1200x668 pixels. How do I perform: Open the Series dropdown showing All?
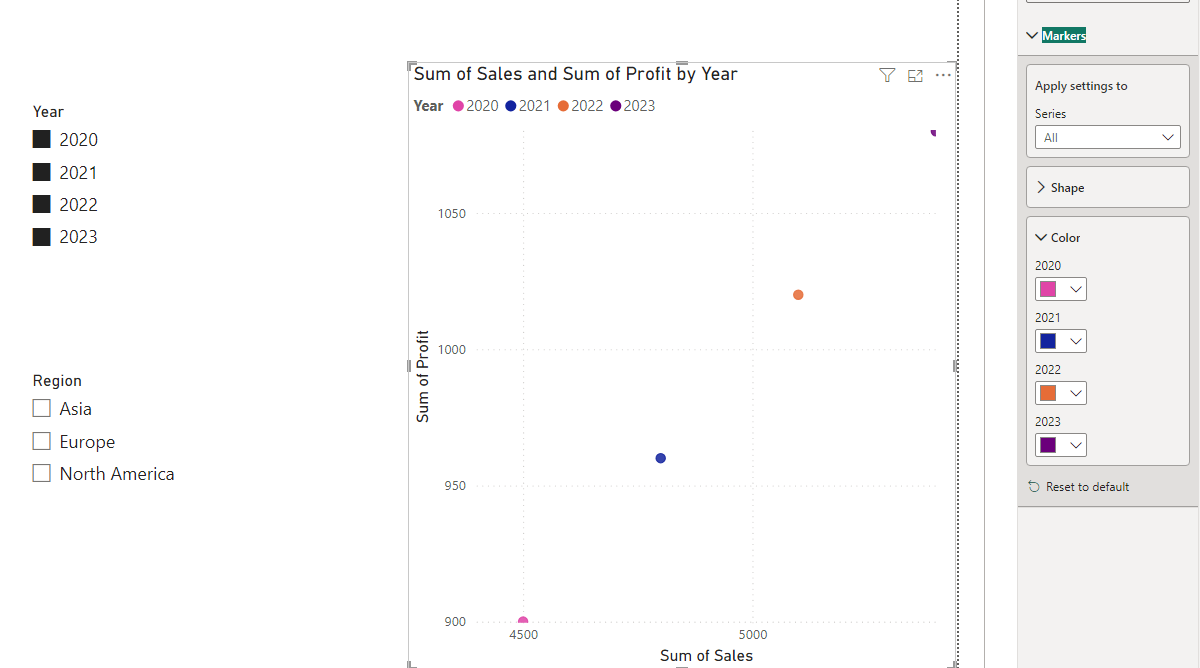point(1108,137)
